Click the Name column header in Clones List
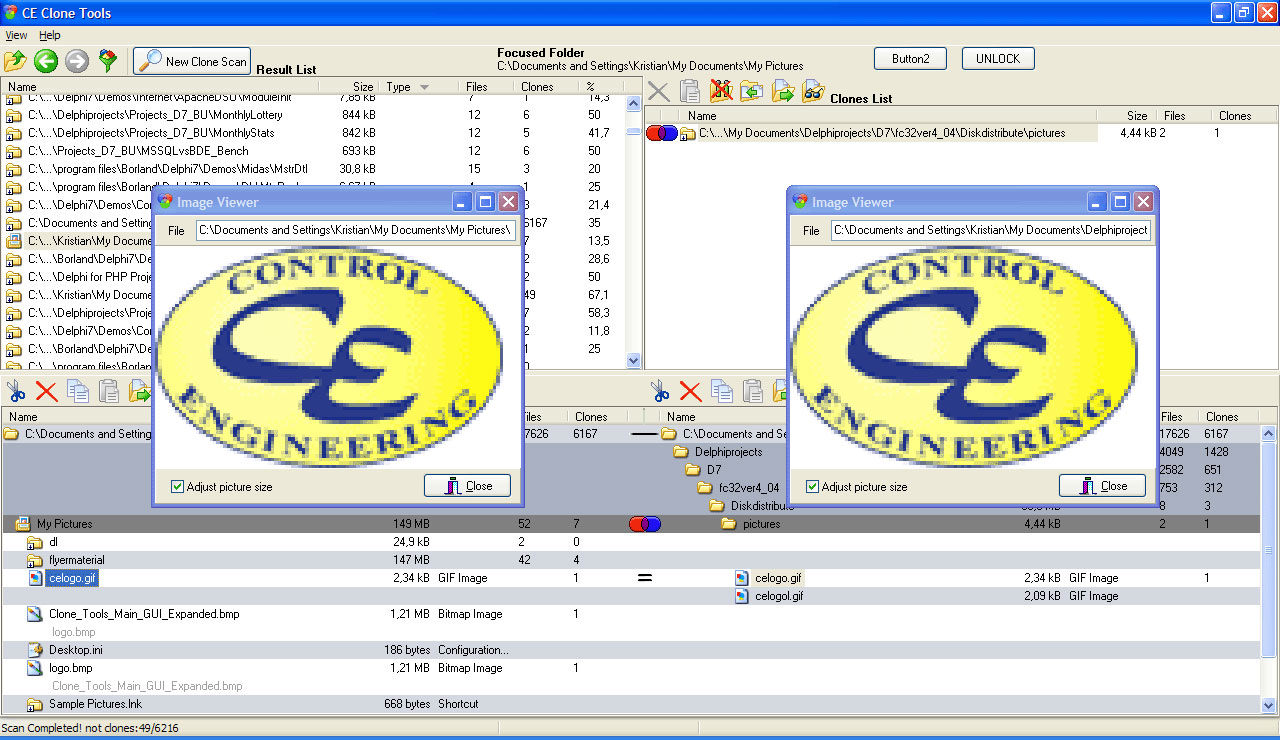1280x740 pixels. (x=702, y=116)
